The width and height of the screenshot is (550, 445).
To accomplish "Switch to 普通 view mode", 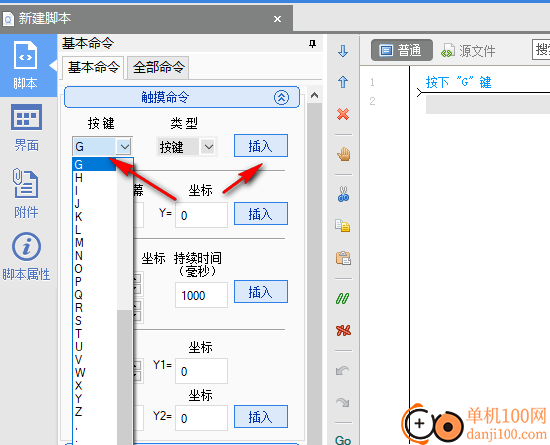I will click(x=402, y=50).
